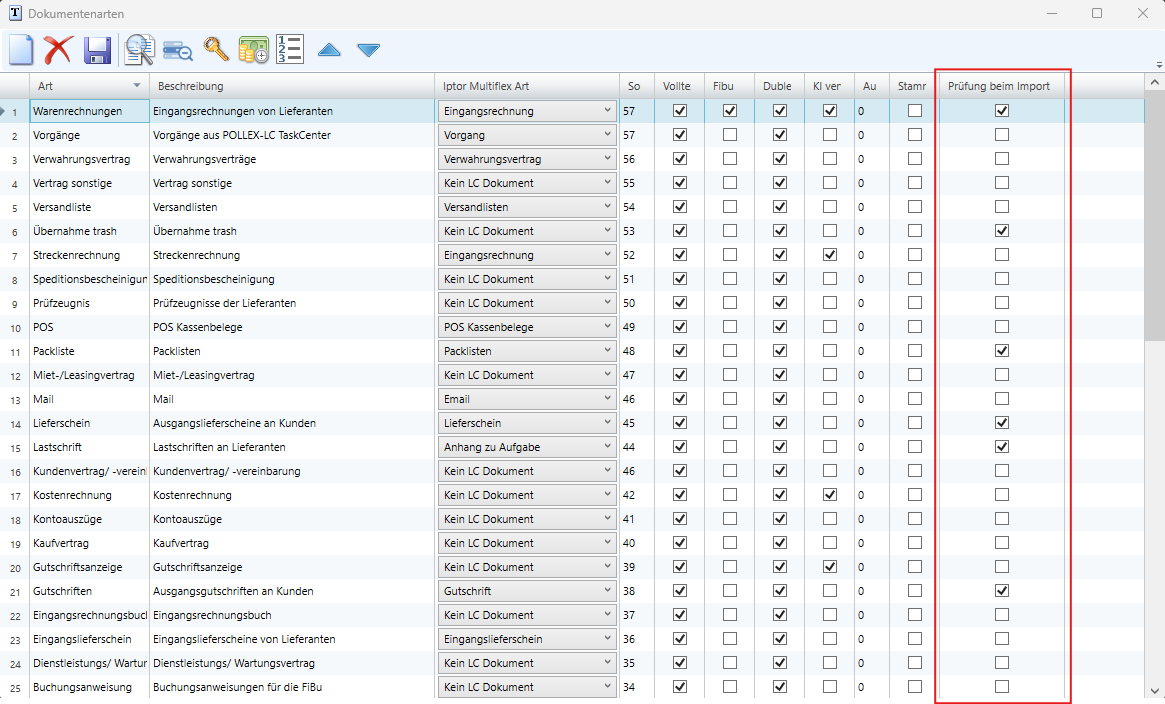Click the vertical scrollbar thumb
The width and height of the screenshot is (1165, 704).
(x=1155, y=218)
